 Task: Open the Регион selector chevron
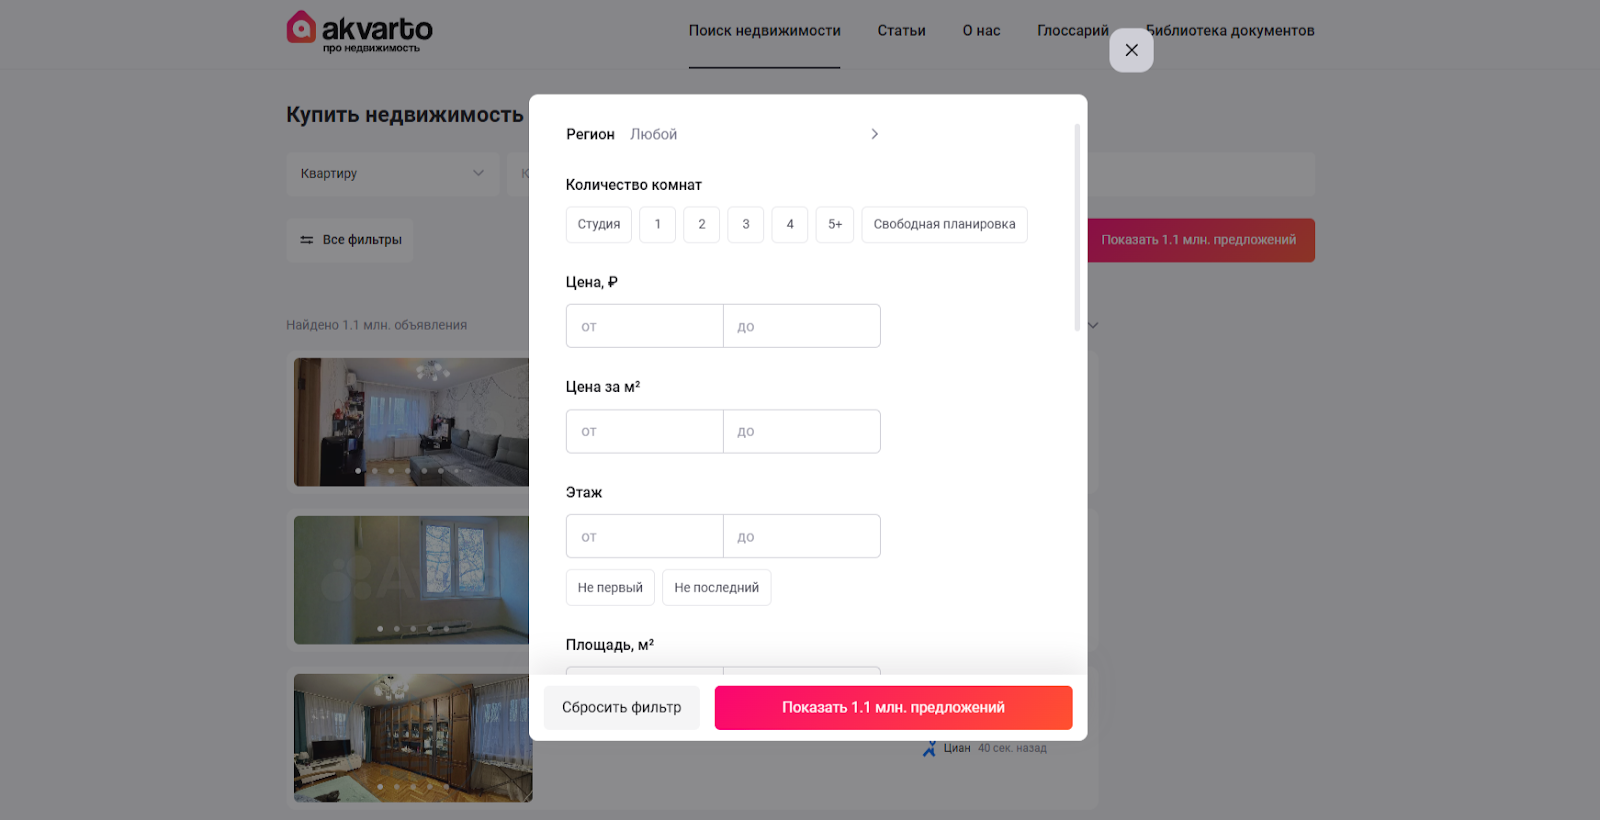pyautogui.click(x=875, y=134)
